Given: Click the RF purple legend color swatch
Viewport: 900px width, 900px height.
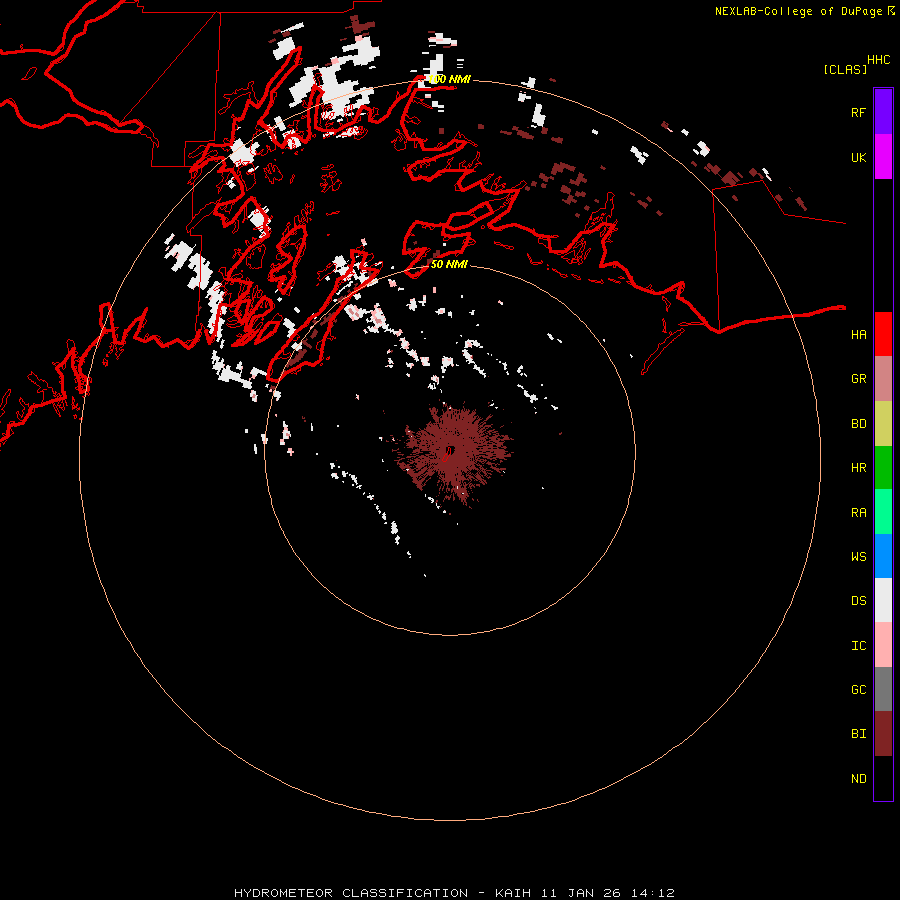Looking at the screenshot, I should (x=883, y=112).
